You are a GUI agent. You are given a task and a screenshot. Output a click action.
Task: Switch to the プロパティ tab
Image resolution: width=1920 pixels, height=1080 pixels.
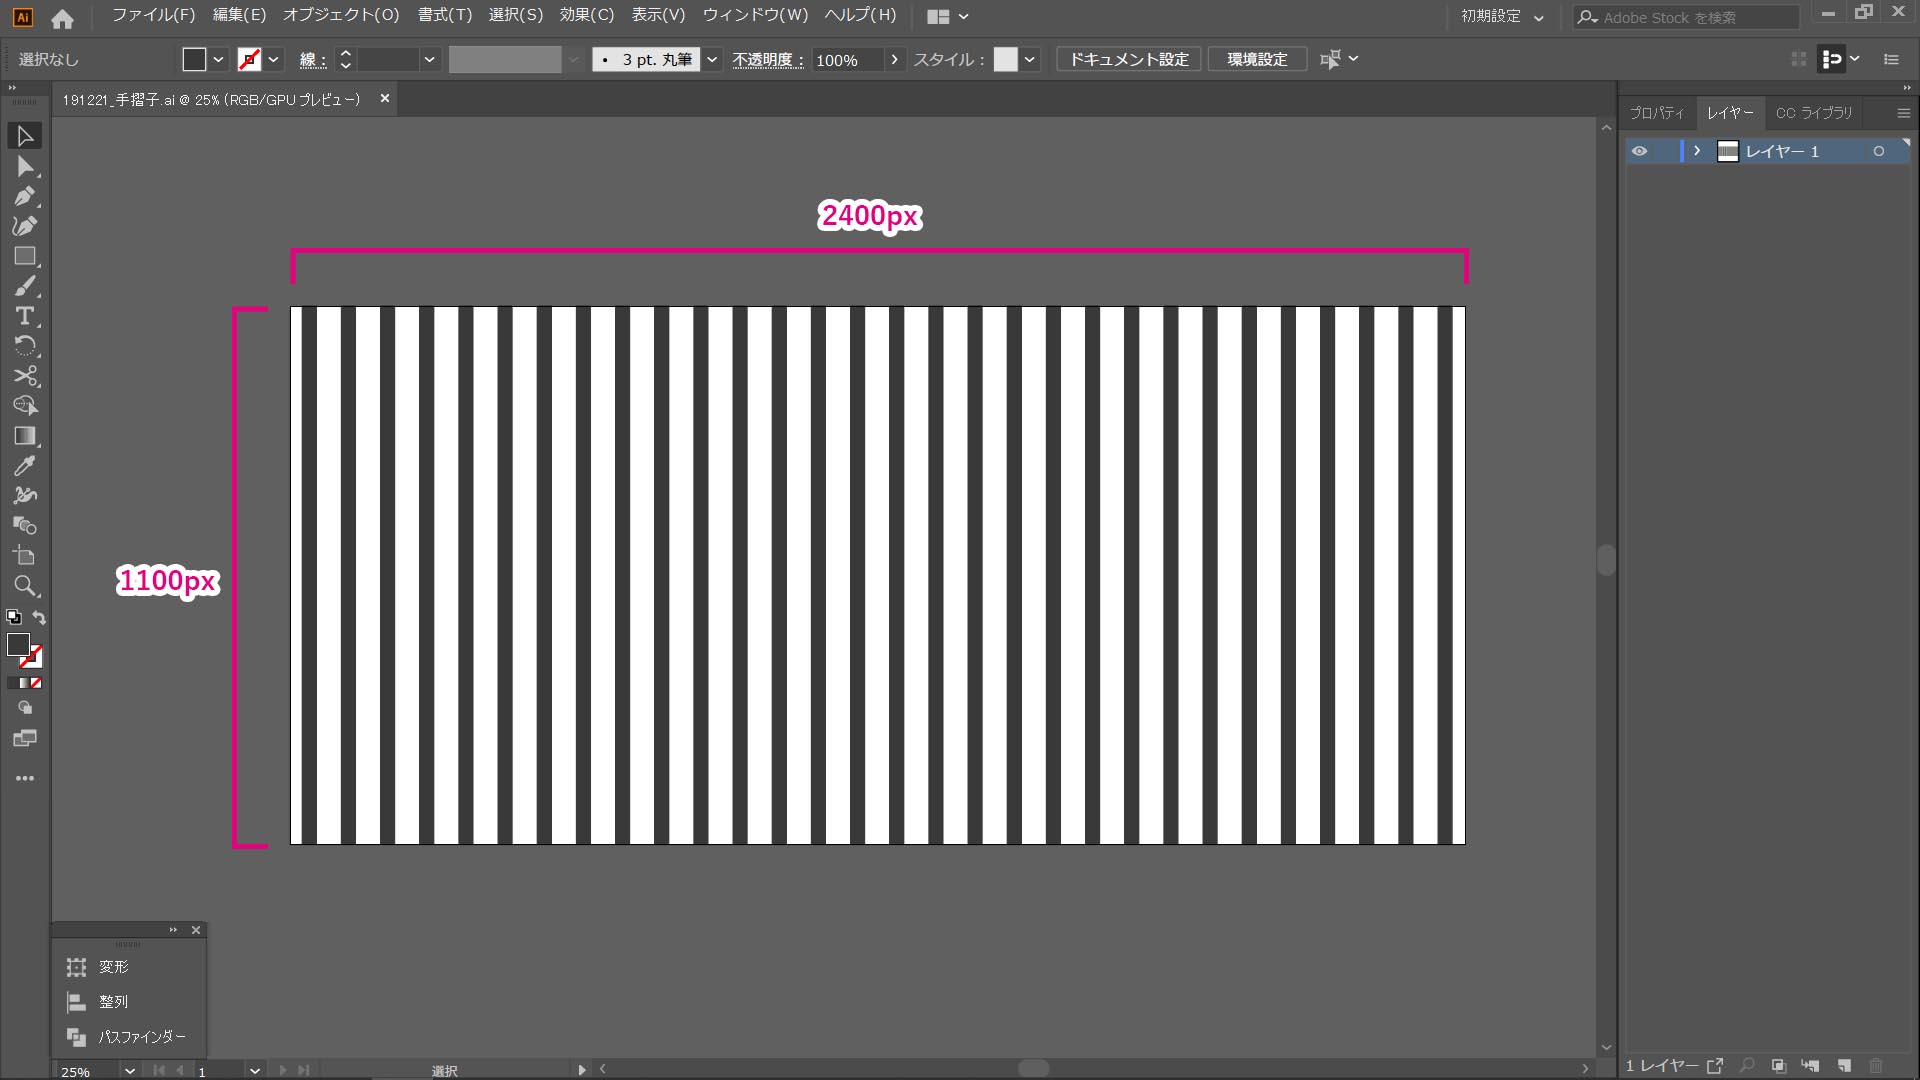(1656, 113)
